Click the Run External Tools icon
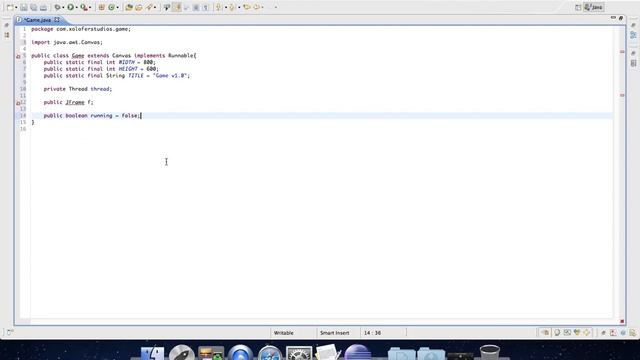The height and width of the screenshot is (360, 640). [84, 7]
